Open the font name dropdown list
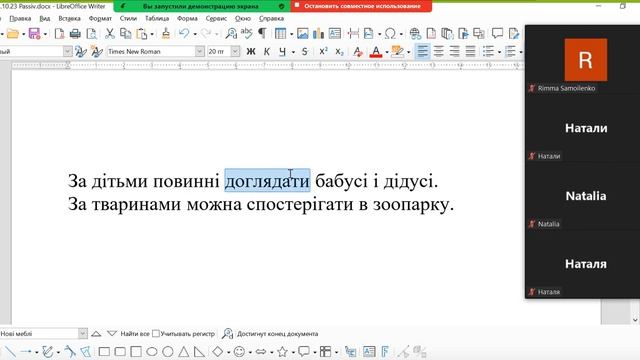 coord(199,51)
